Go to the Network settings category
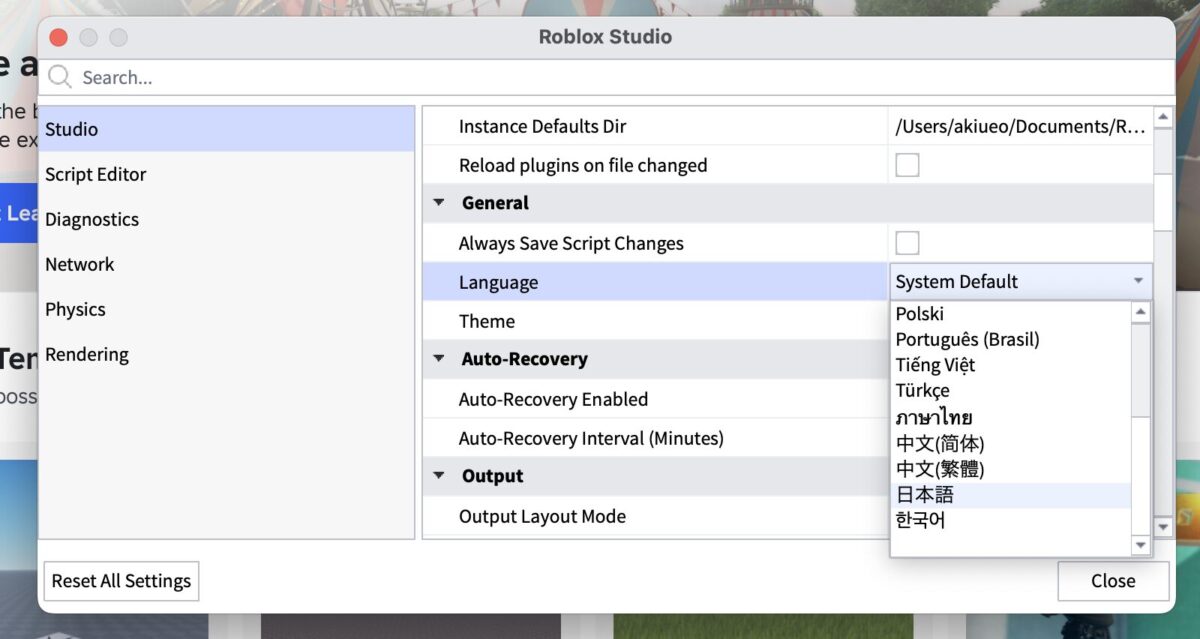Screen dimensions: 1200x639 click(80, 264)
